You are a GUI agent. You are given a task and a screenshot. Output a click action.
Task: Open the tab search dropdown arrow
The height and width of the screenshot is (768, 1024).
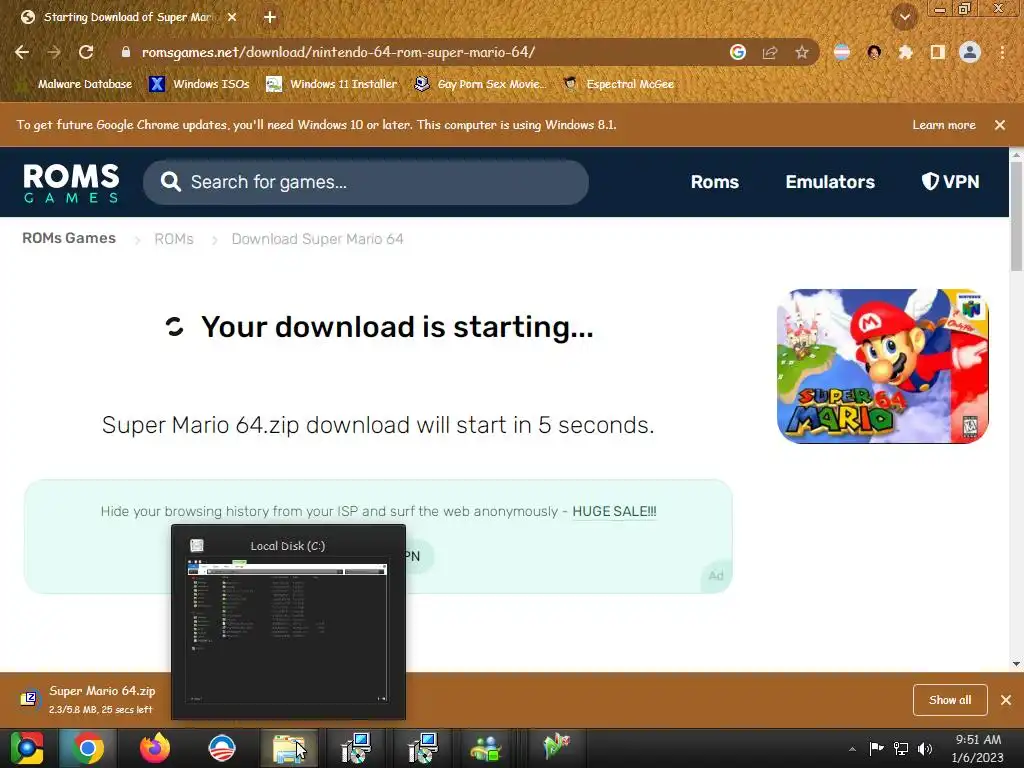[x=904, y=17]
